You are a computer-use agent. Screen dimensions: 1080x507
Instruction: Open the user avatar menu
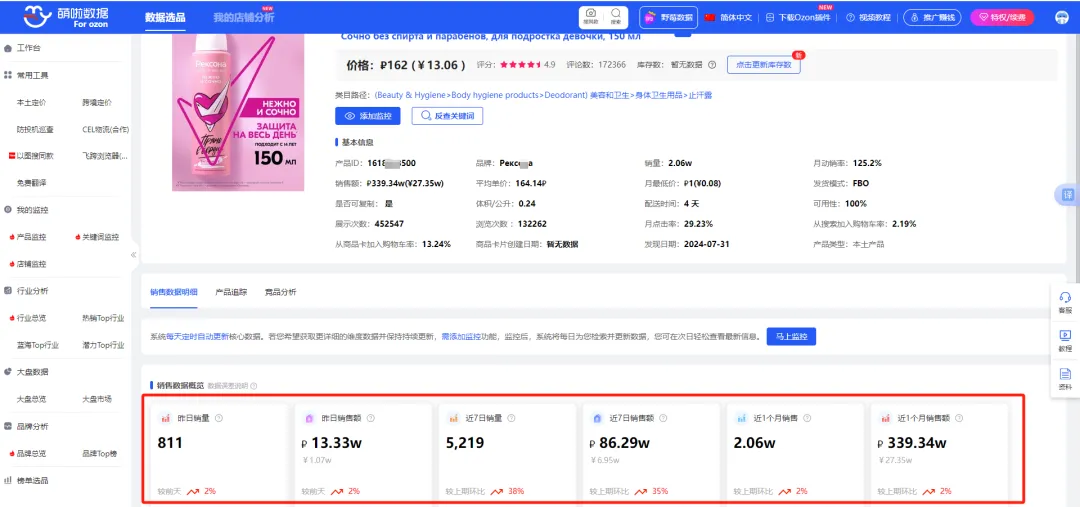[1061, 17]
